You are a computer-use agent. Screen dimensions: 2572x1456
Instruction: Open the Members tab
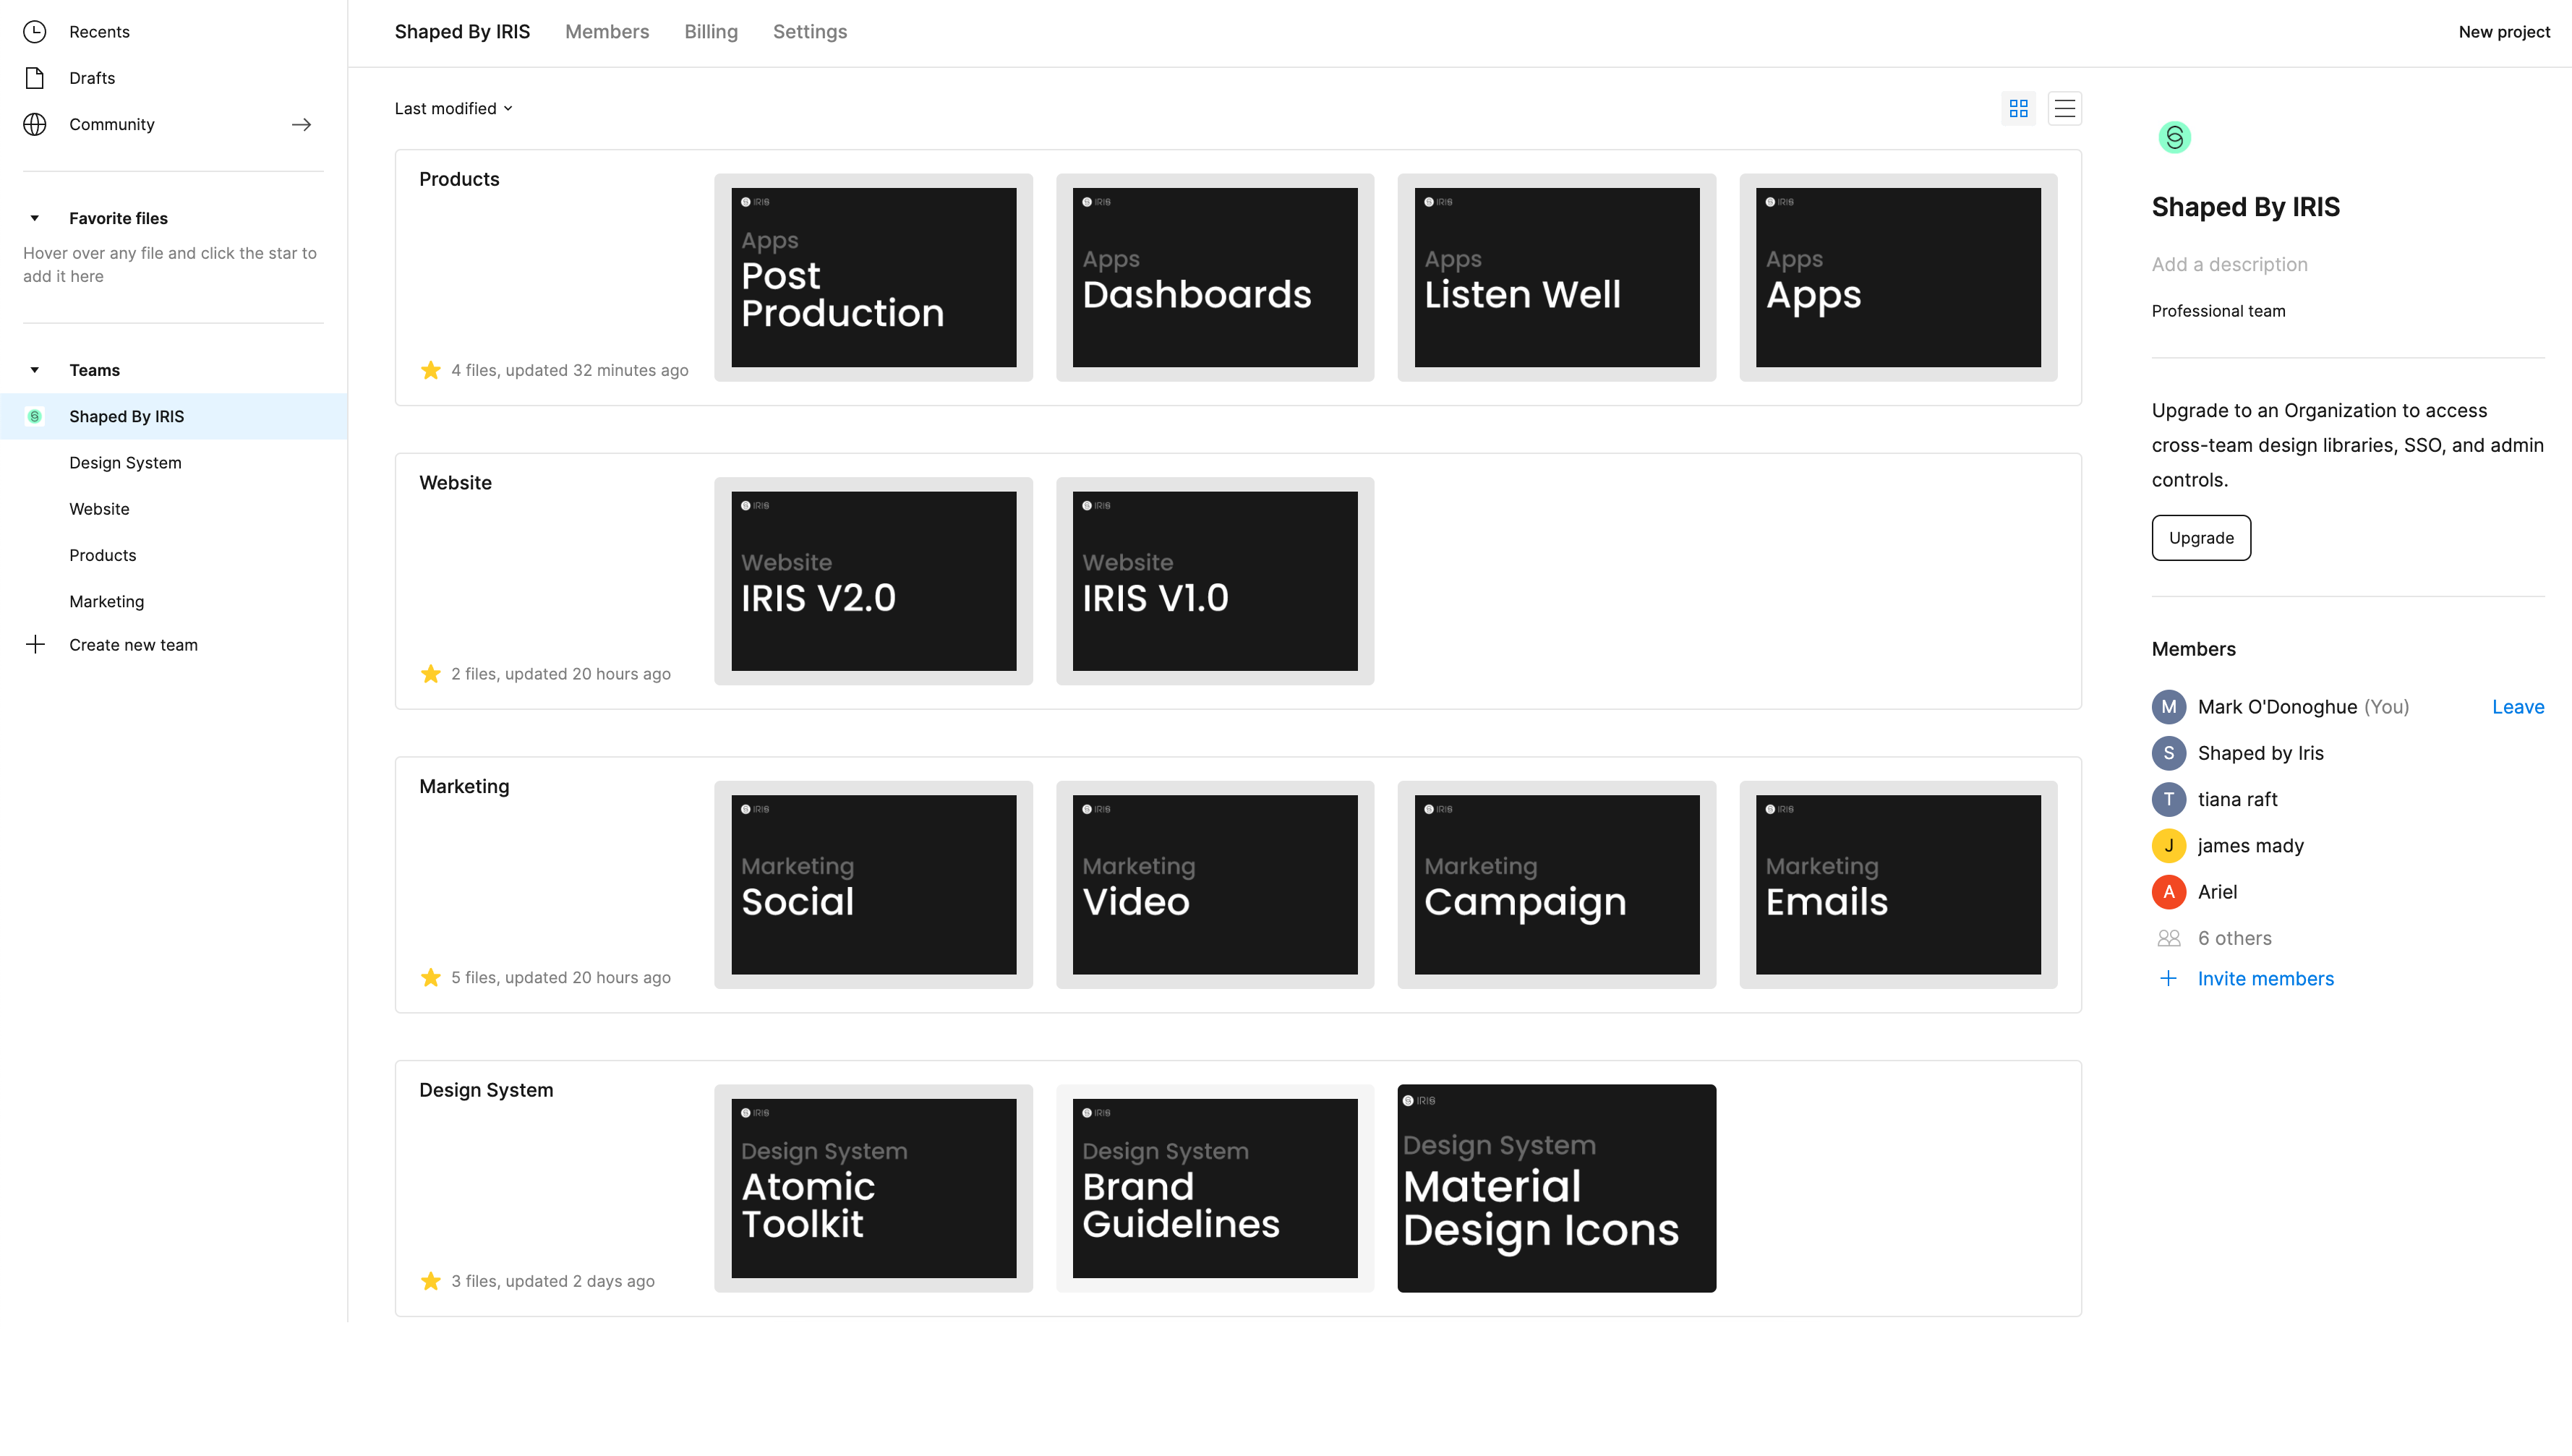(607, 32)
